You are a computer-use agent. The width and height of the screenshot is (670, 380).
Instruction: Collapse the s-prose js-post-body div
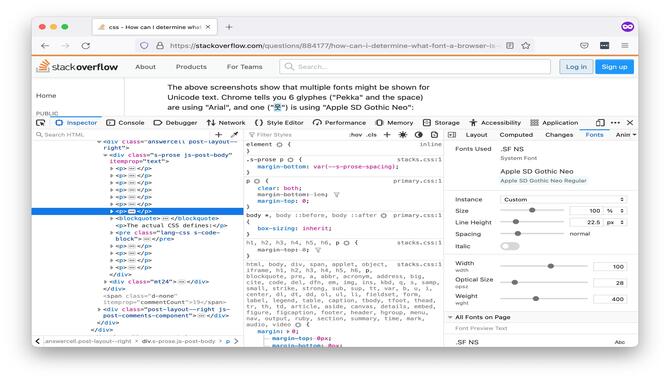[106, 155]
